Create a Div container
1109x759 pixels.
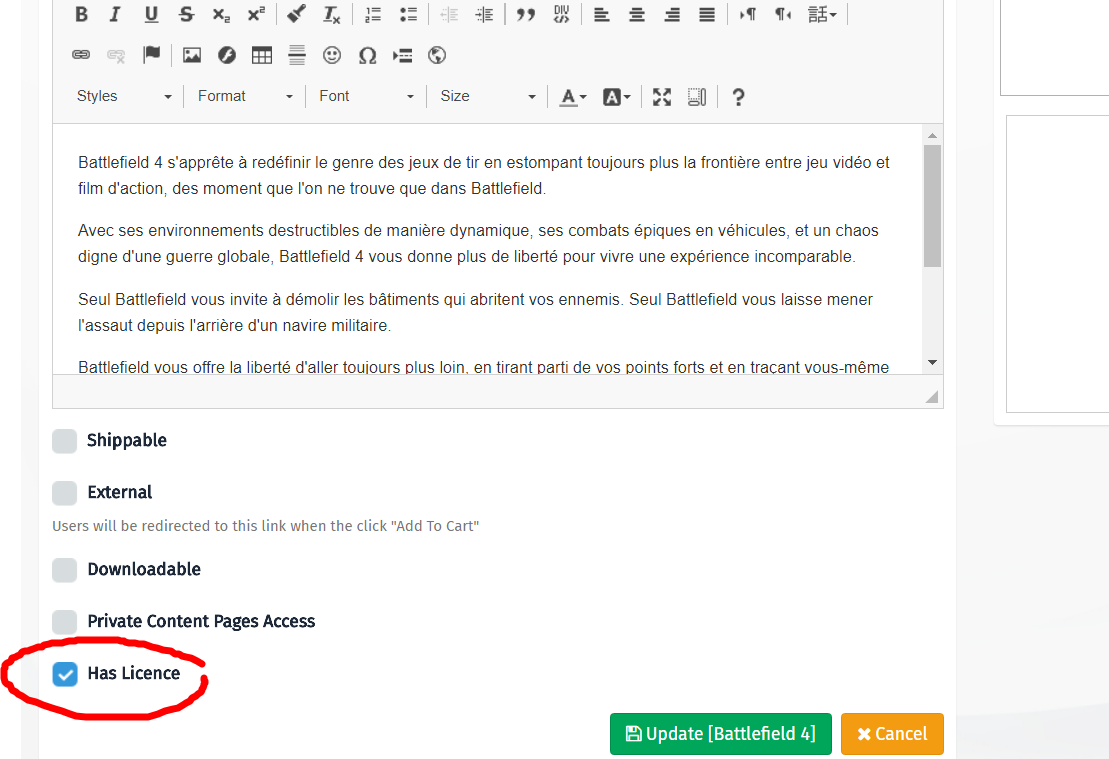coord(561,14)
